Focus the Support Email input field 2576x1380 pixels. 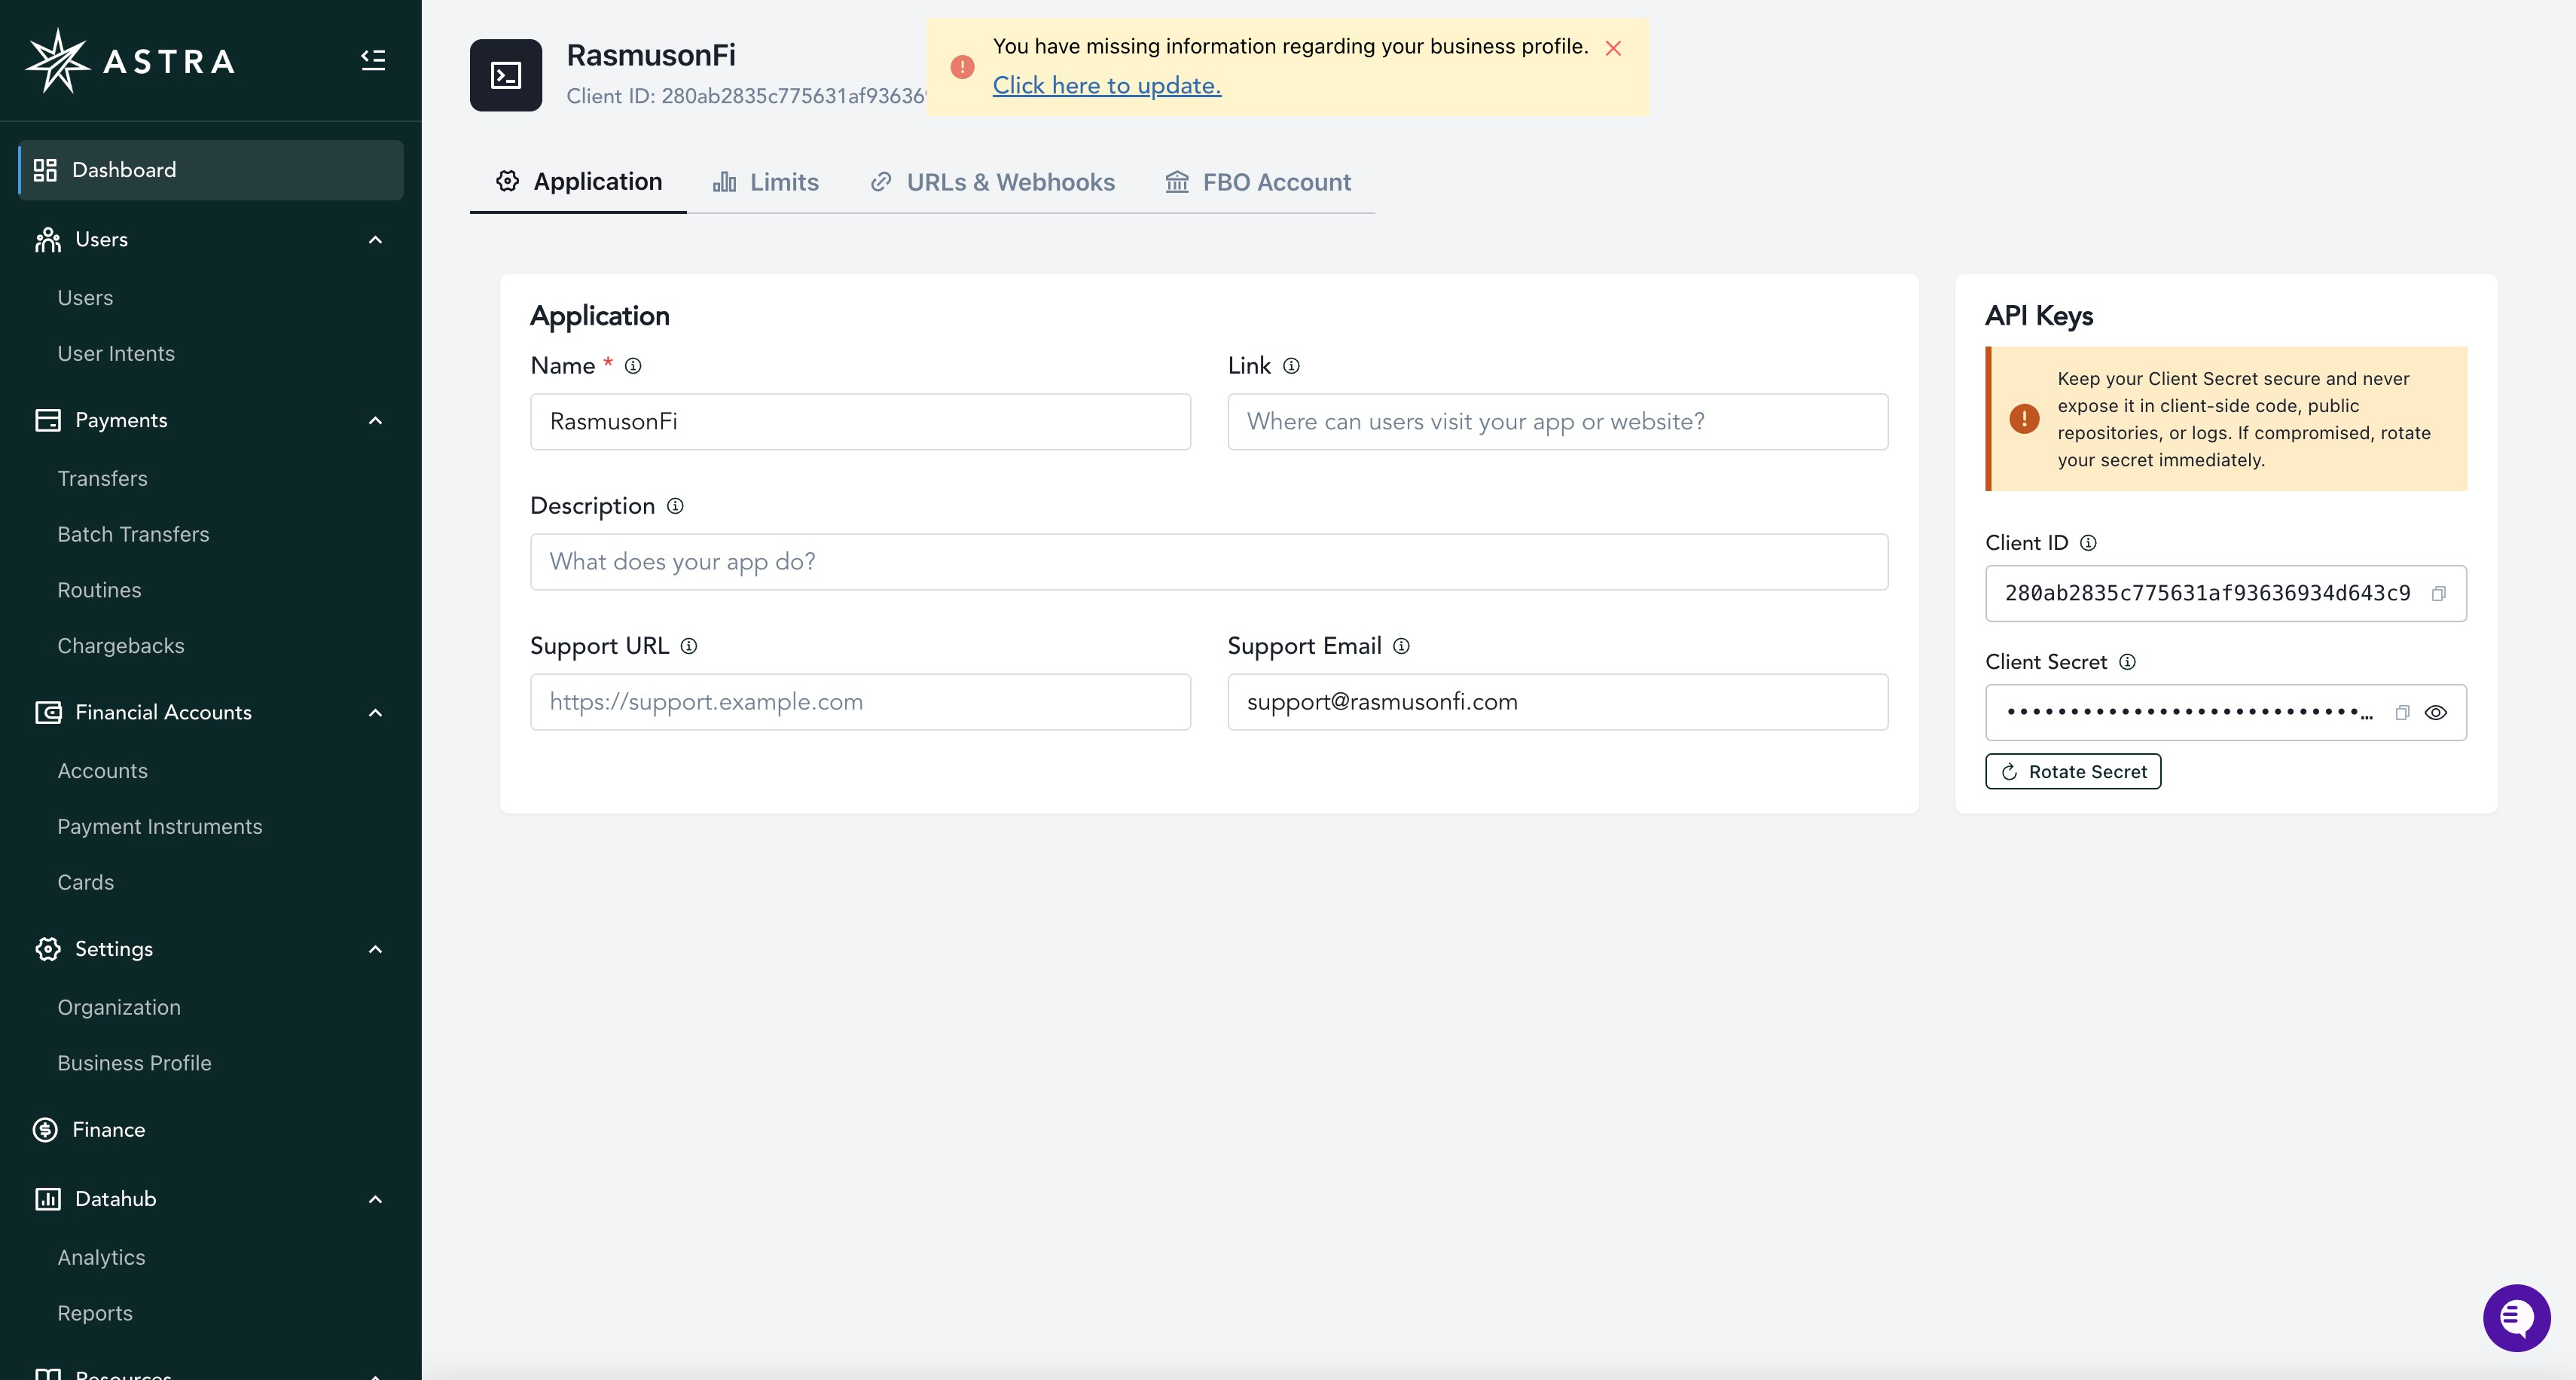click(x=1558, y=702)
